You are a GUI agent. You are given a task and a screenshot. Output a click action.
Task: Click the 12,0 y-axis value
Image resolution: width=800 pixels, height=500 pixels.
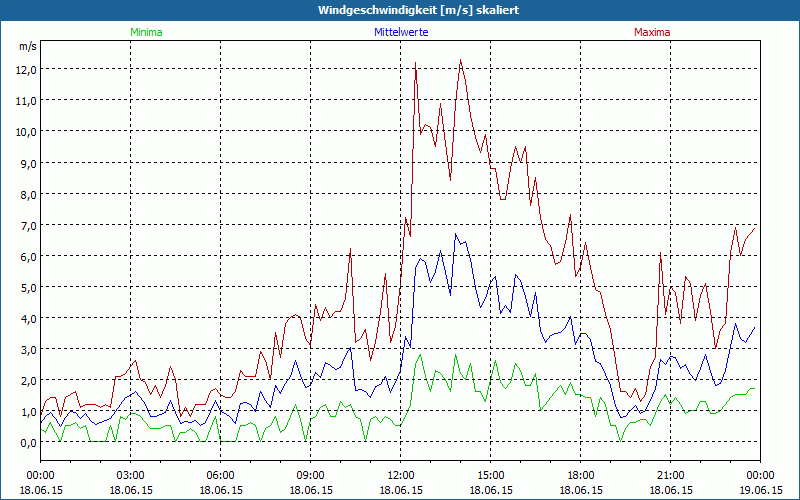(26, 70)
